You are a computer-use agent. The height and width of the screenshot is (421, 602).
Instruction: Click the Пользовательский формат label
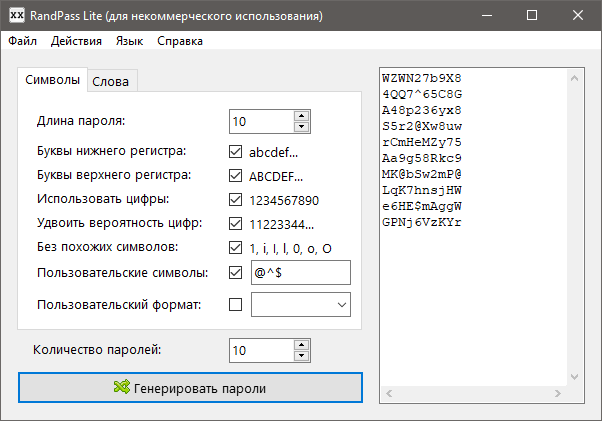[119, 305]
